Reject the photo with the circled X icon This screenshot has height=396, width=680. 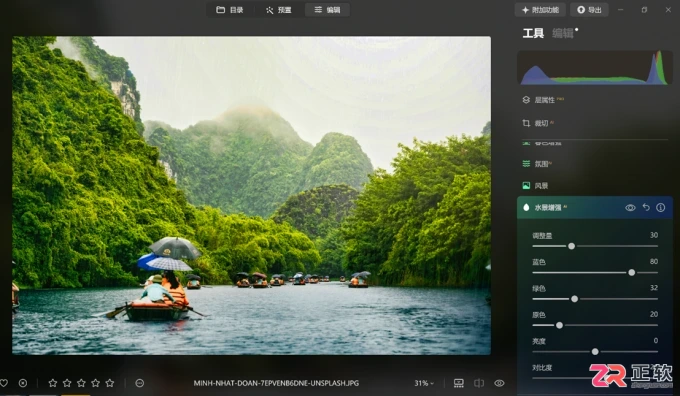point(23,383)
